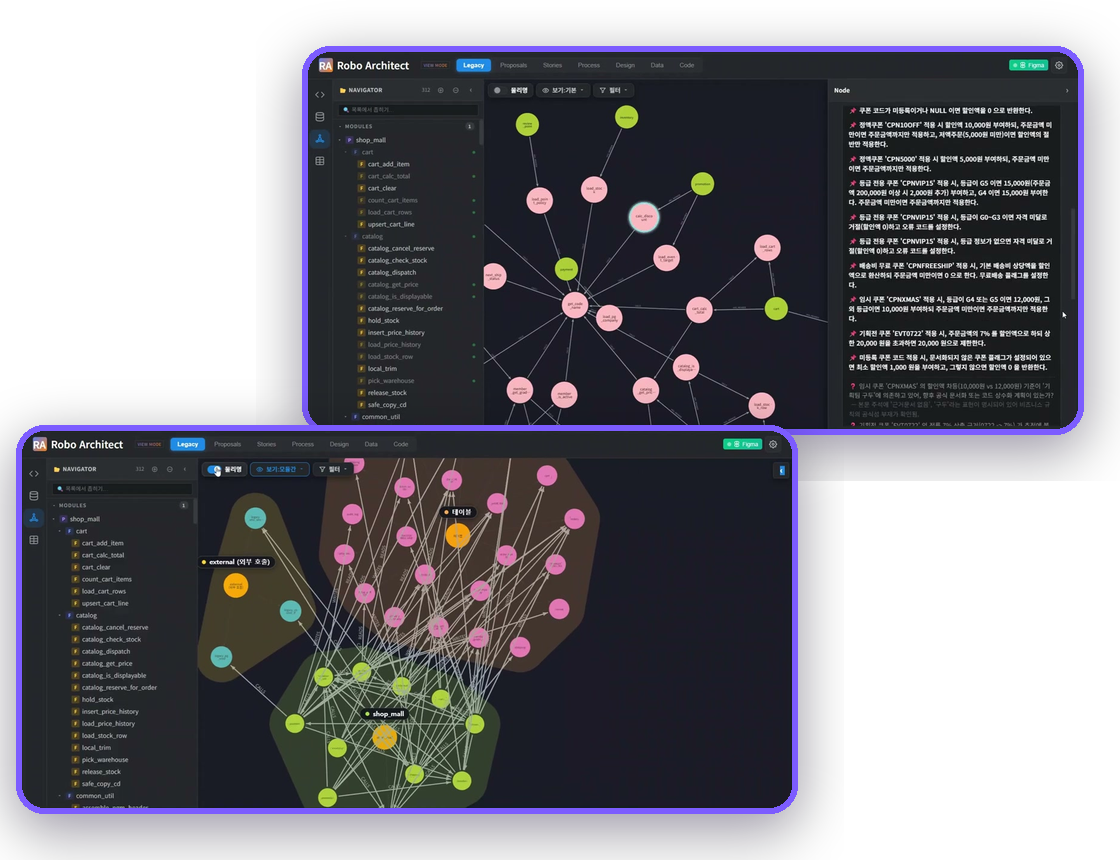The height and width of the screenshot is (860, 1120).
Task: Collapse cart folder arrow in top window tree
Action: tap(346, 152)
